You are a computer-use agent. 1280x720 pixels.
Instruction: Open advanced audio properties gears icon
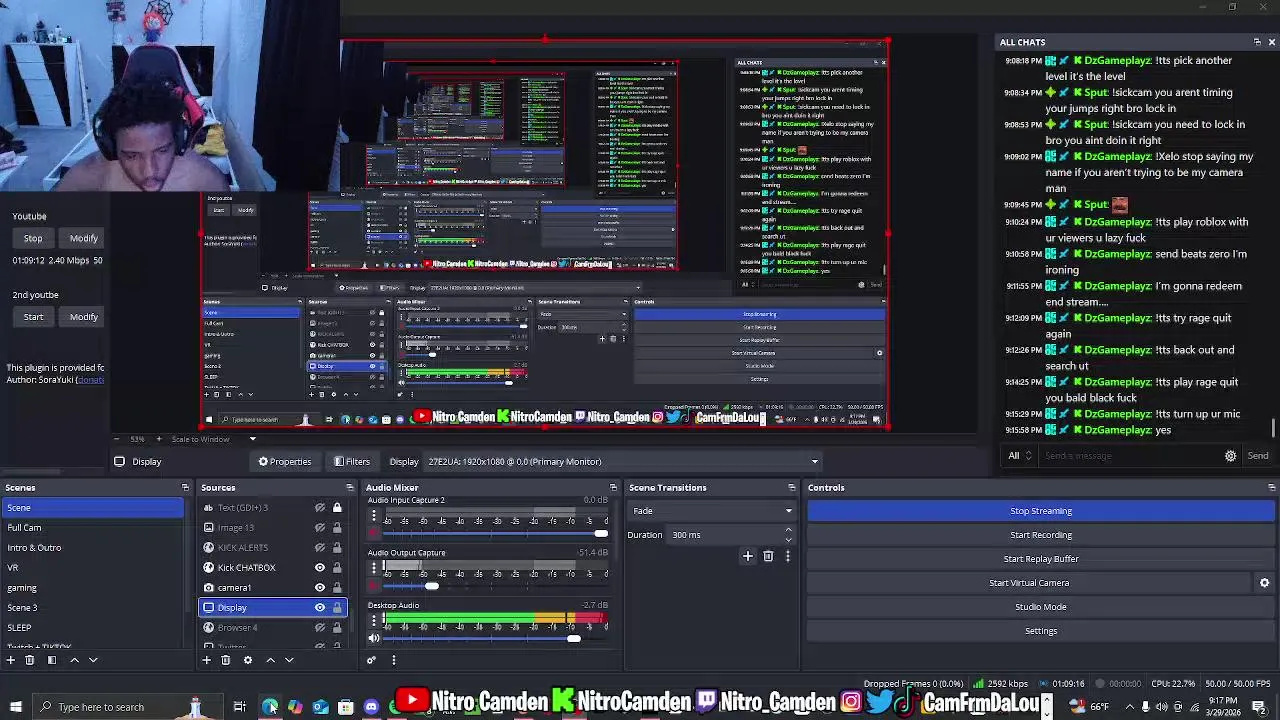click(371, 660)
